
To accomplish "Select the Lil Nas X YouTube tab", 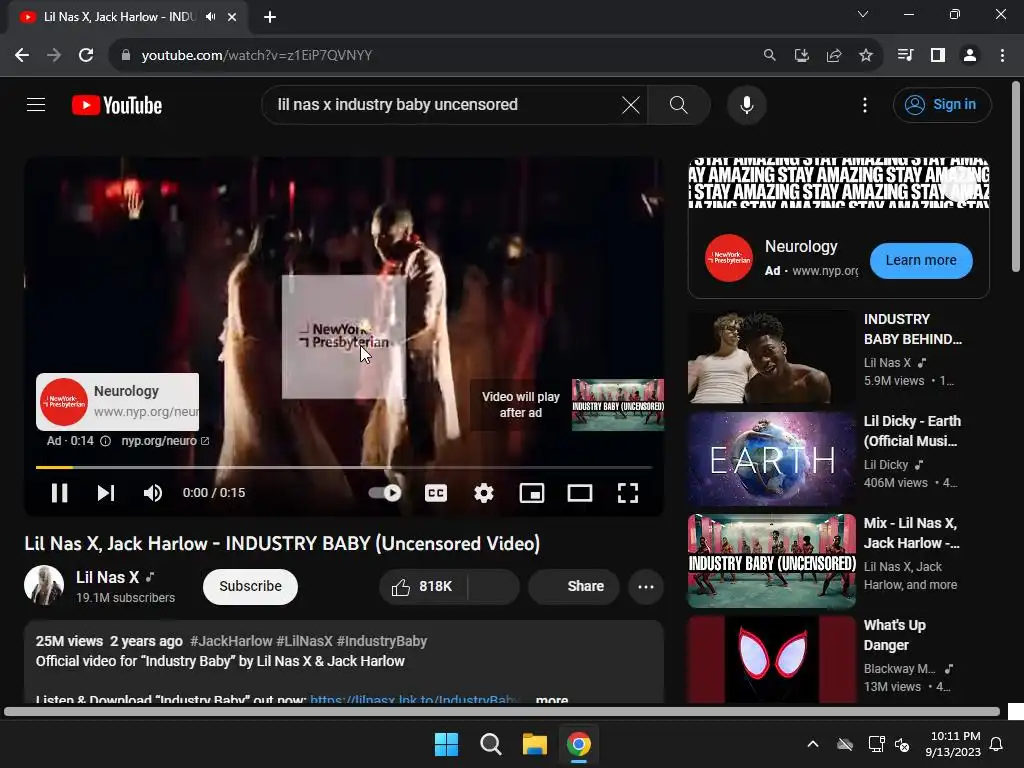I will (127, 17).
